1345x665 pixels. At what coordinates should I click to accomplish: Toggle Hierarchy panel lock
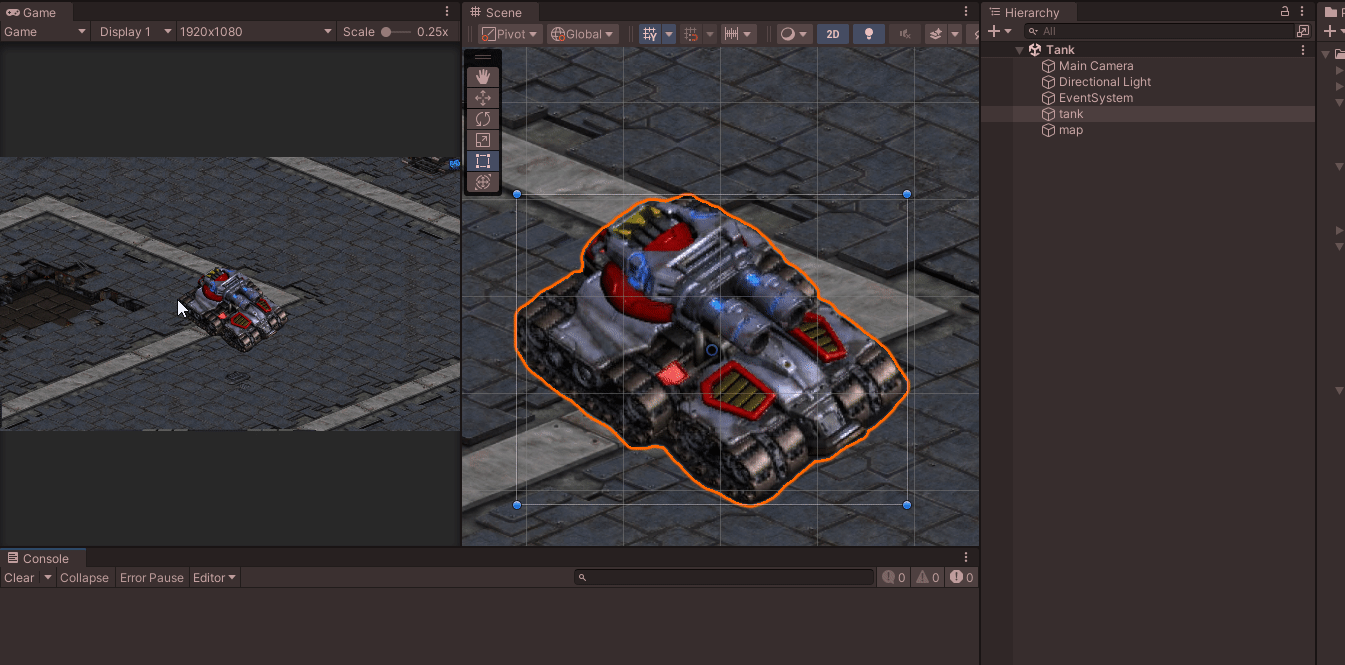pyautogui.click(x=1285, y=12)
